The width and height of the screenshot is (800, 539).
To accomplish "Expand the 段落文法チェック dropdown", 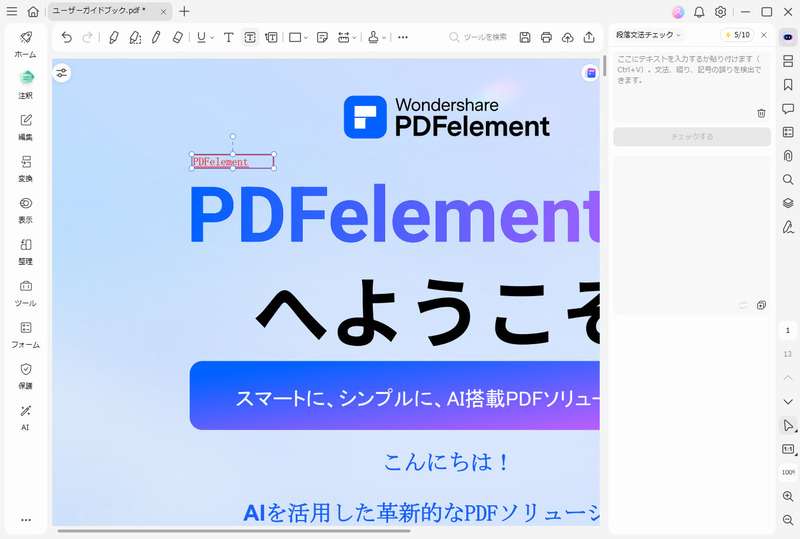I will pos(648,35).
